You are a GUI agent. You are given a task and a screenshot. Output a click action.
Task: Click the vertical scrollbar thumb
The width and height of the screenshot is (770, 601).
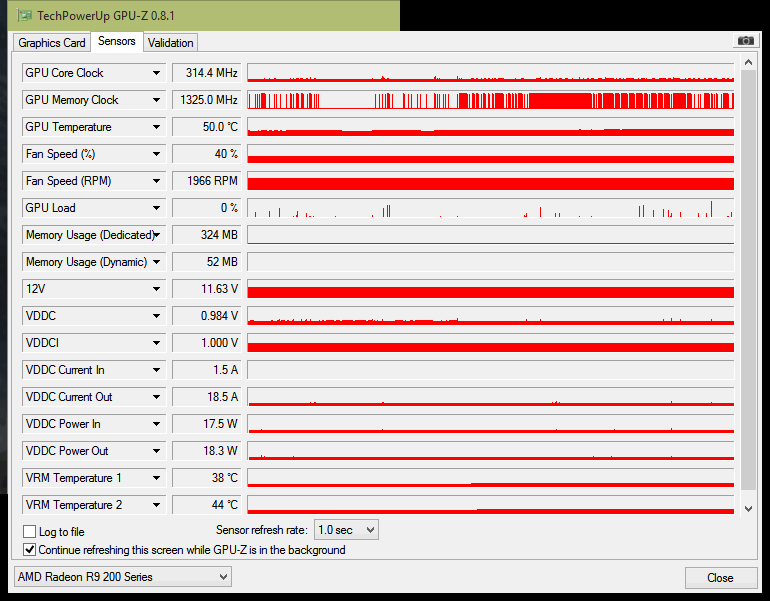[x=748, y=280]
